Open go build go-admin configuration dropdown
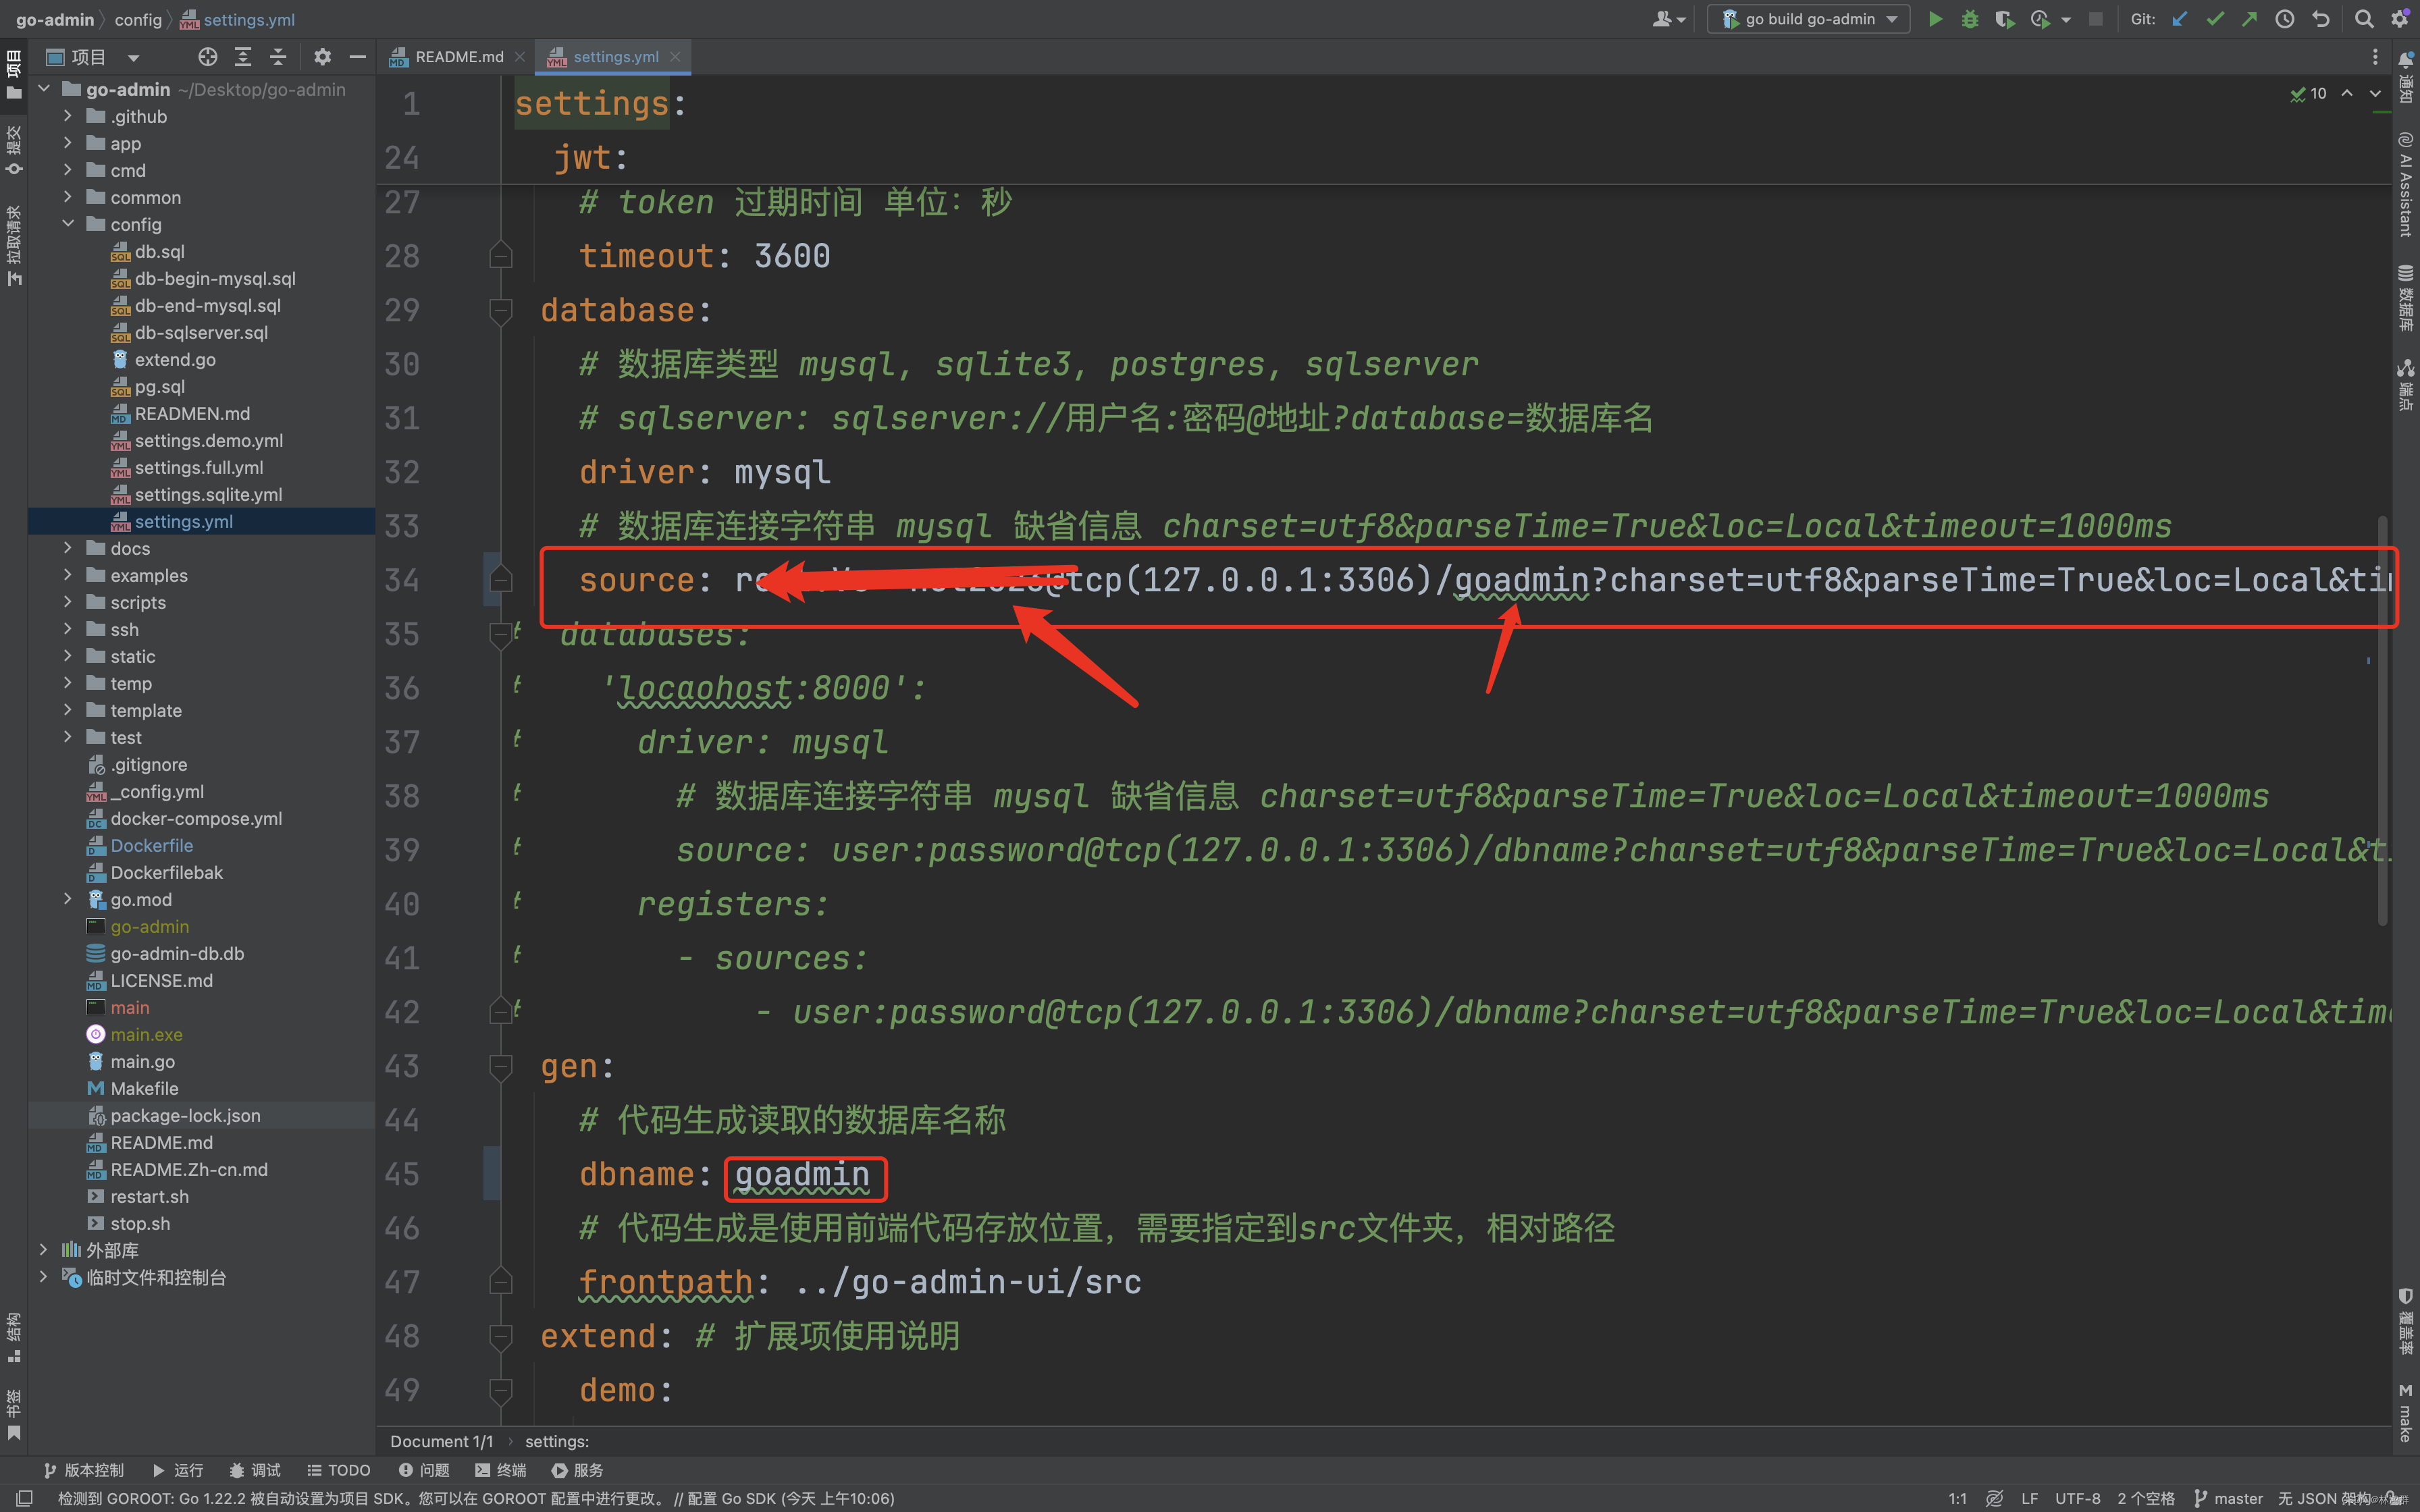Image resolution: width=2420 pixels, height=1512 pixels. (1809, 19)
